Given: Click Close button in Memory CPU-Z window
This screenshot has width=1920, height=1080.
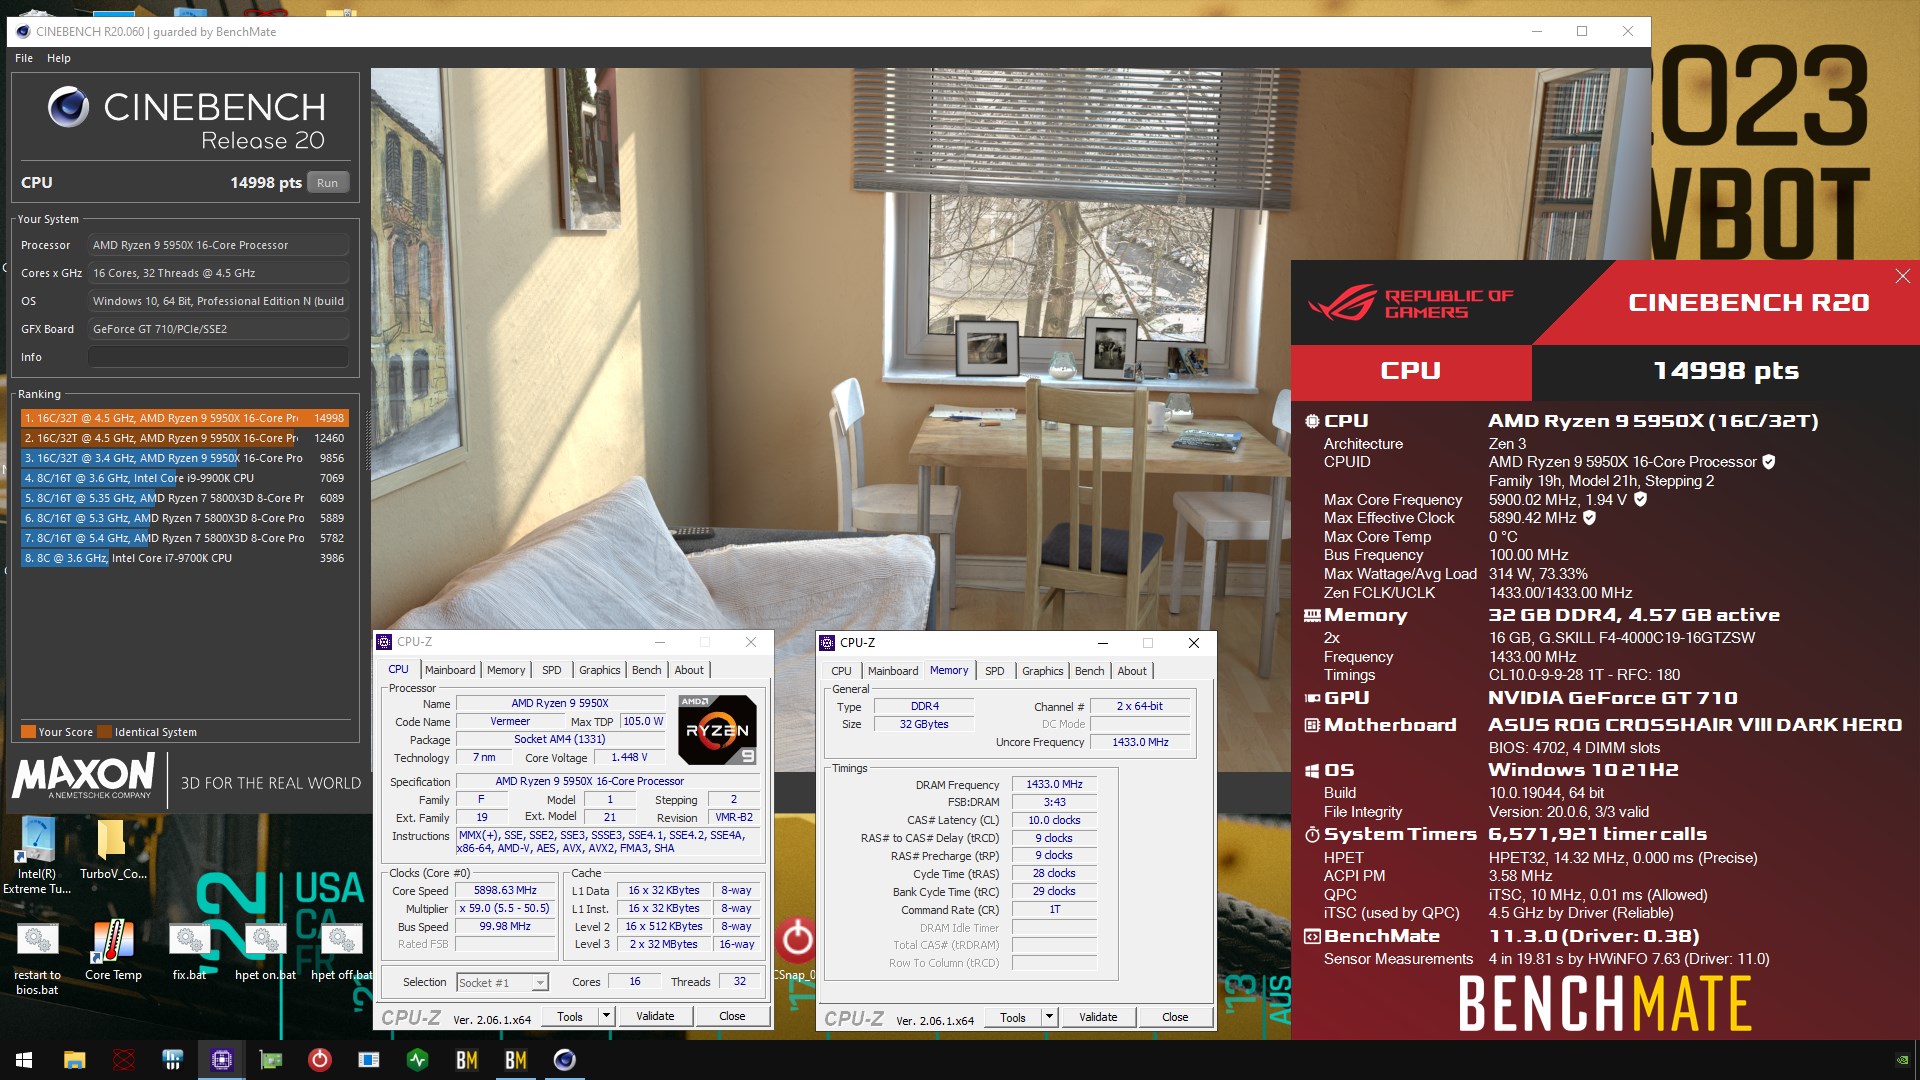Looking at the screenshot, I should (1175, 1017).
